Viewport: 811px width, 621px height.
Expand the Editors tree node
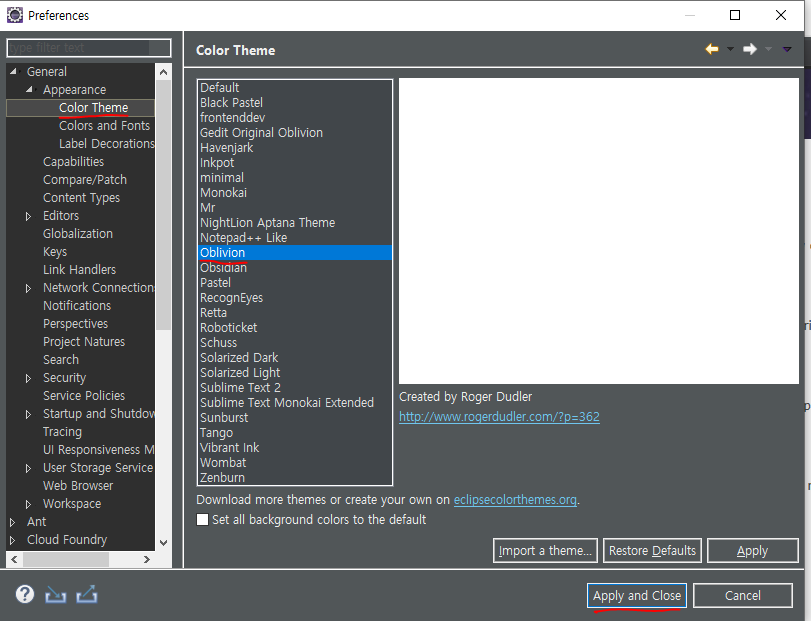click(28, 216)
